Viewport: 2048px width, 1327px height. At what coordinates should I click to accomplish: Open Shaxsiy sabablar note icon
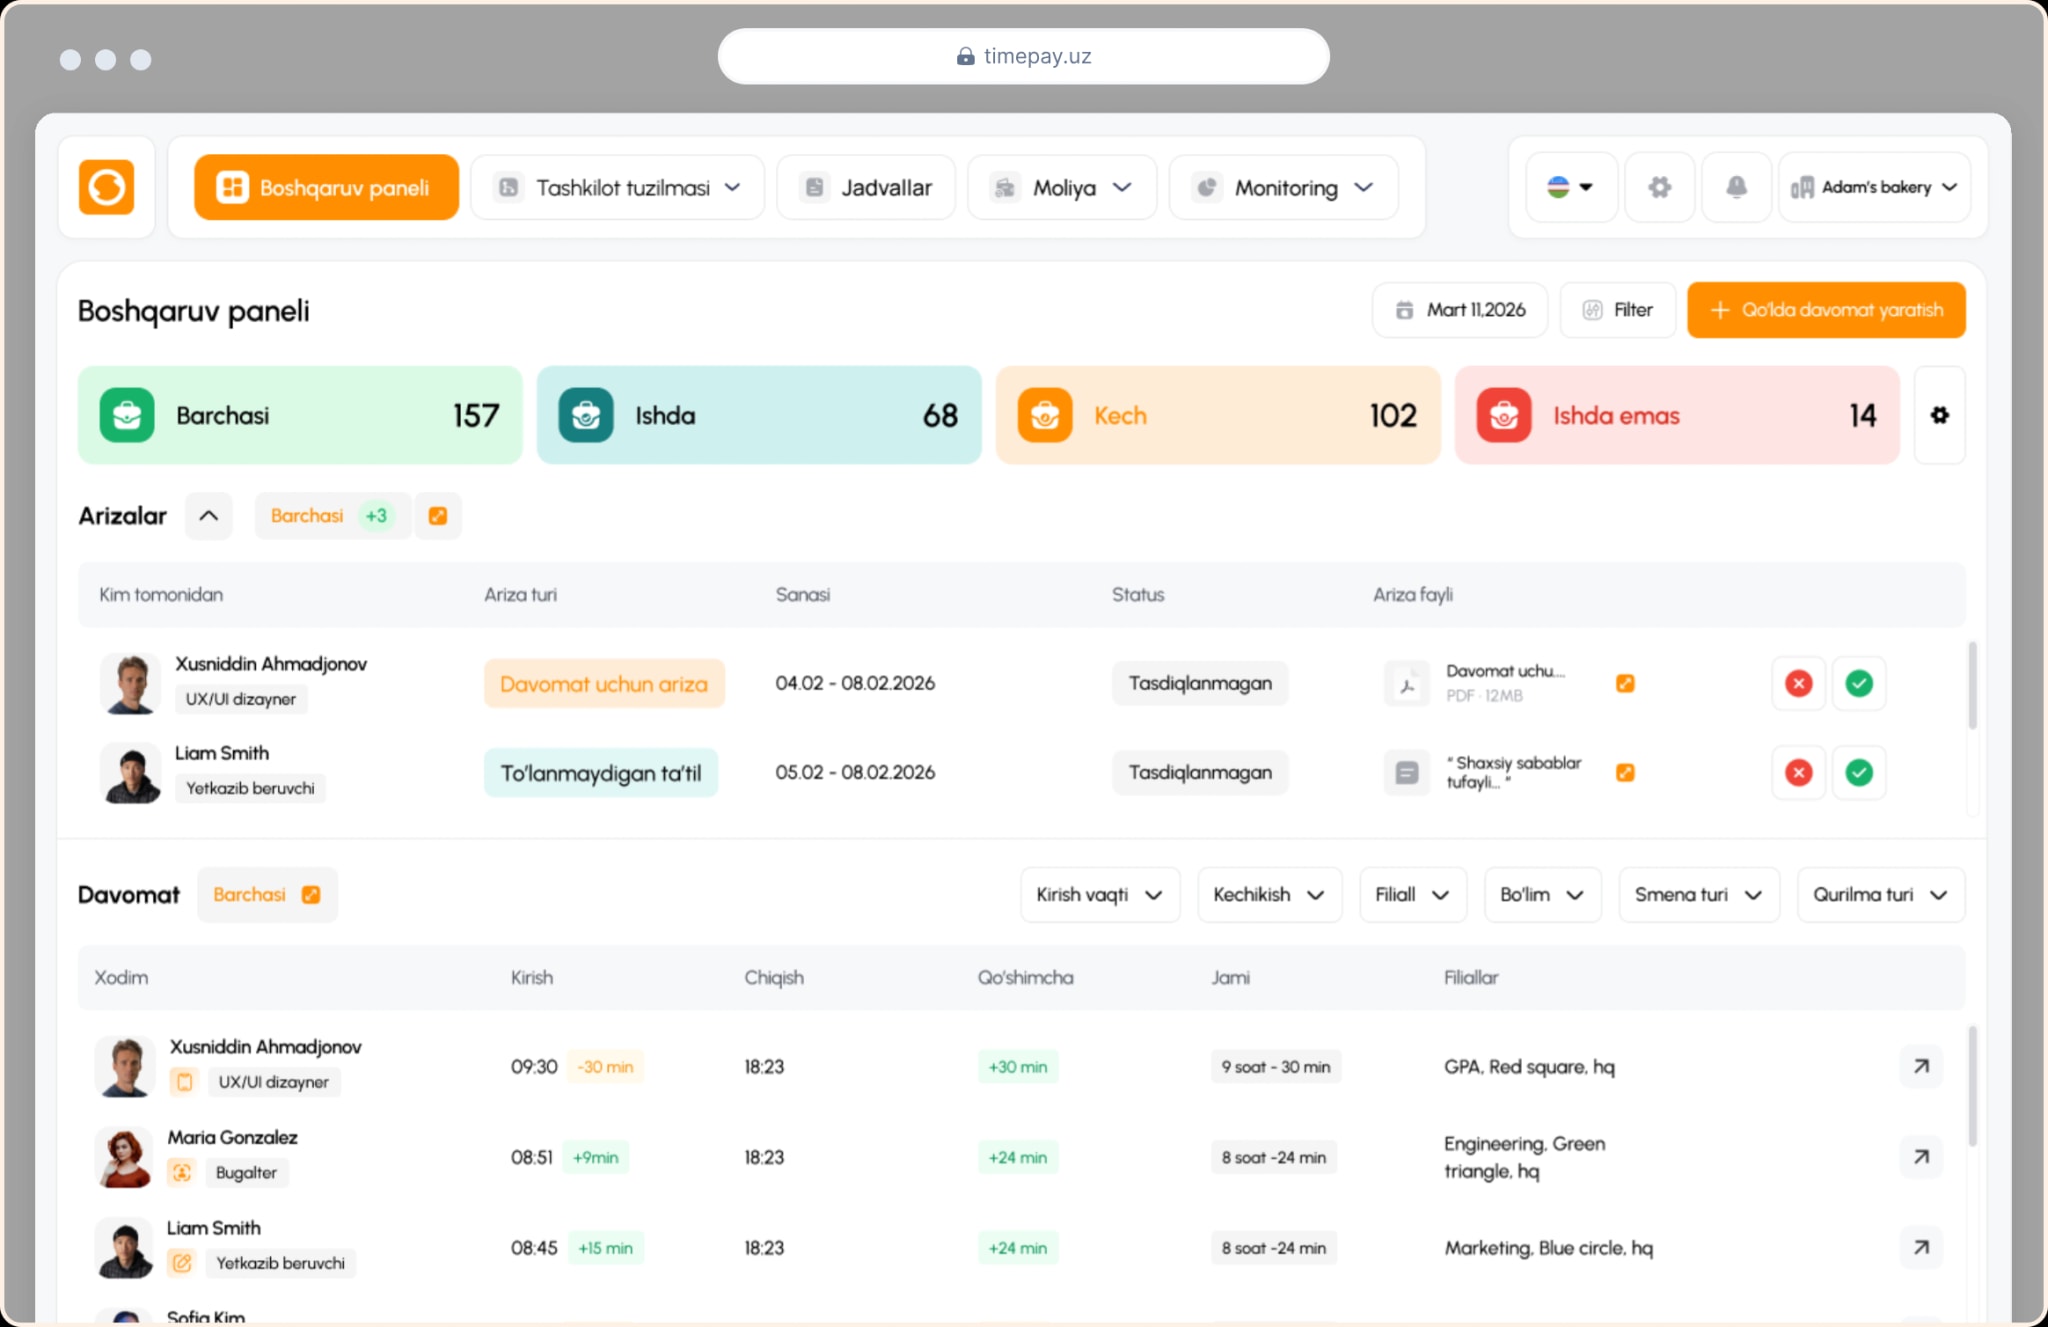coord(1407,773)
